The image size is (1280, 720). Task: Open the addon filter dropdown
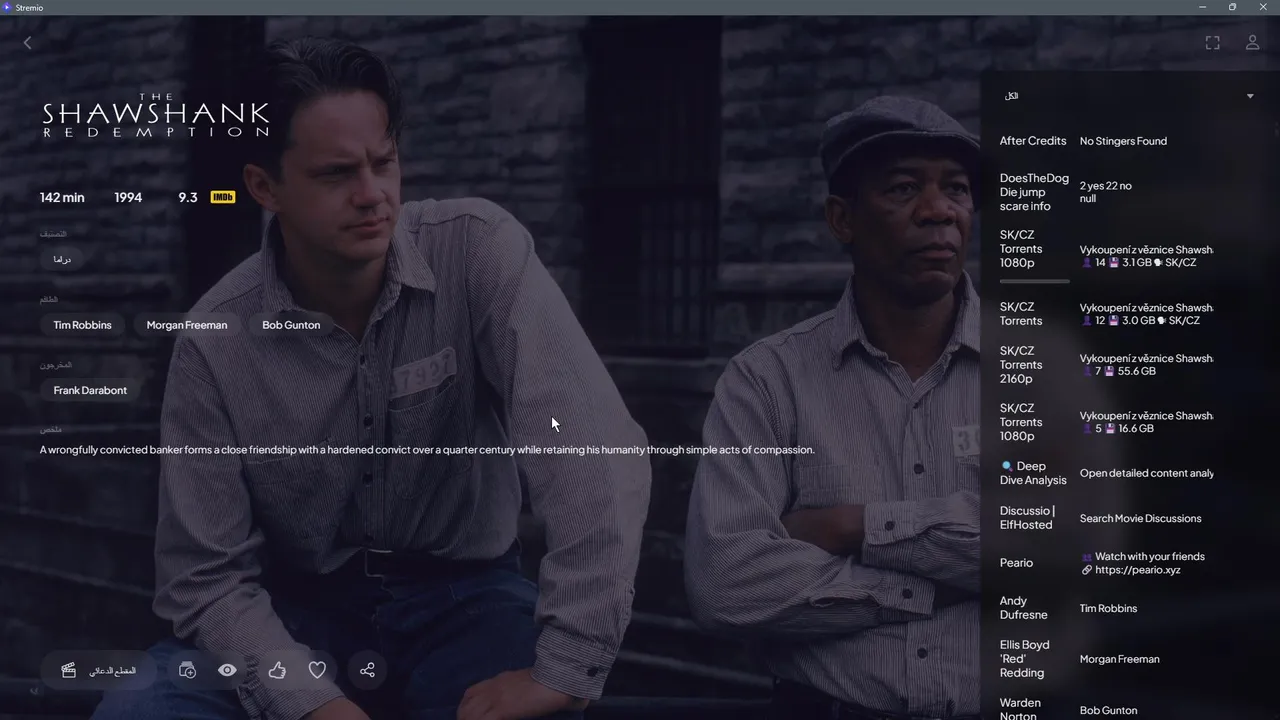coord(1129,96)
